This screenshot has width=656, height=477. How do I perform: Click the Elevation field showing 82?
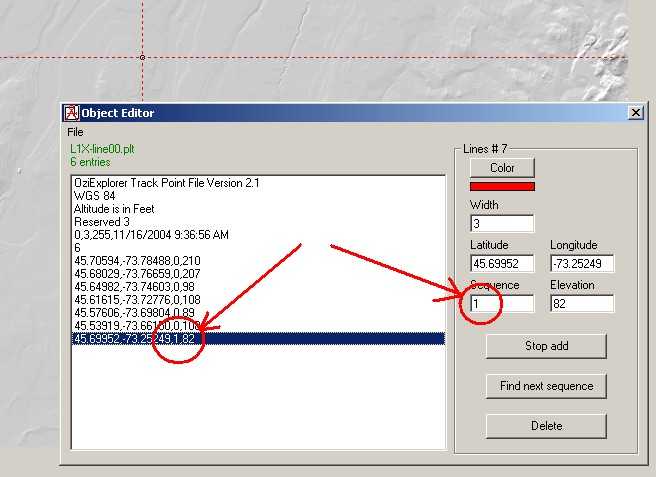pos(581,303)
